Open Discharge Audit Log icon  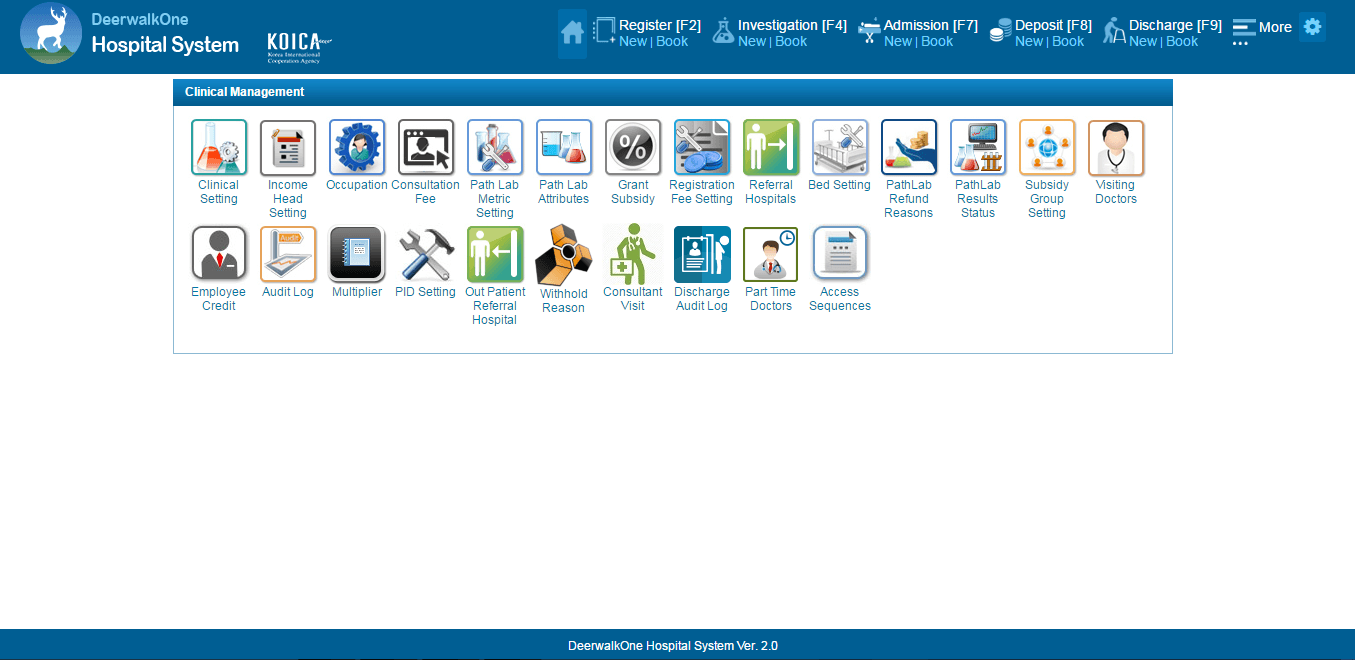tap(702, 254)
